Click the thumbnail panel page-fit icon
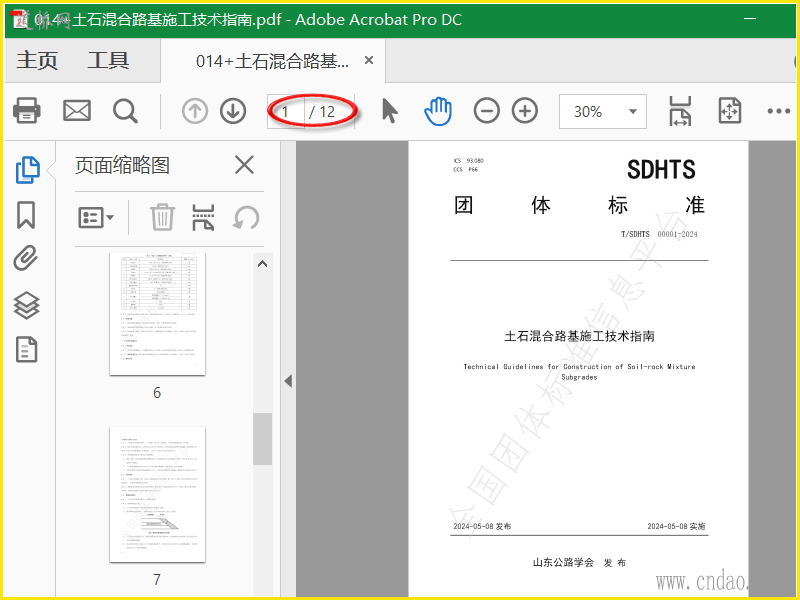The height and width of the screenshot is (600, 800). coord(203,217)
